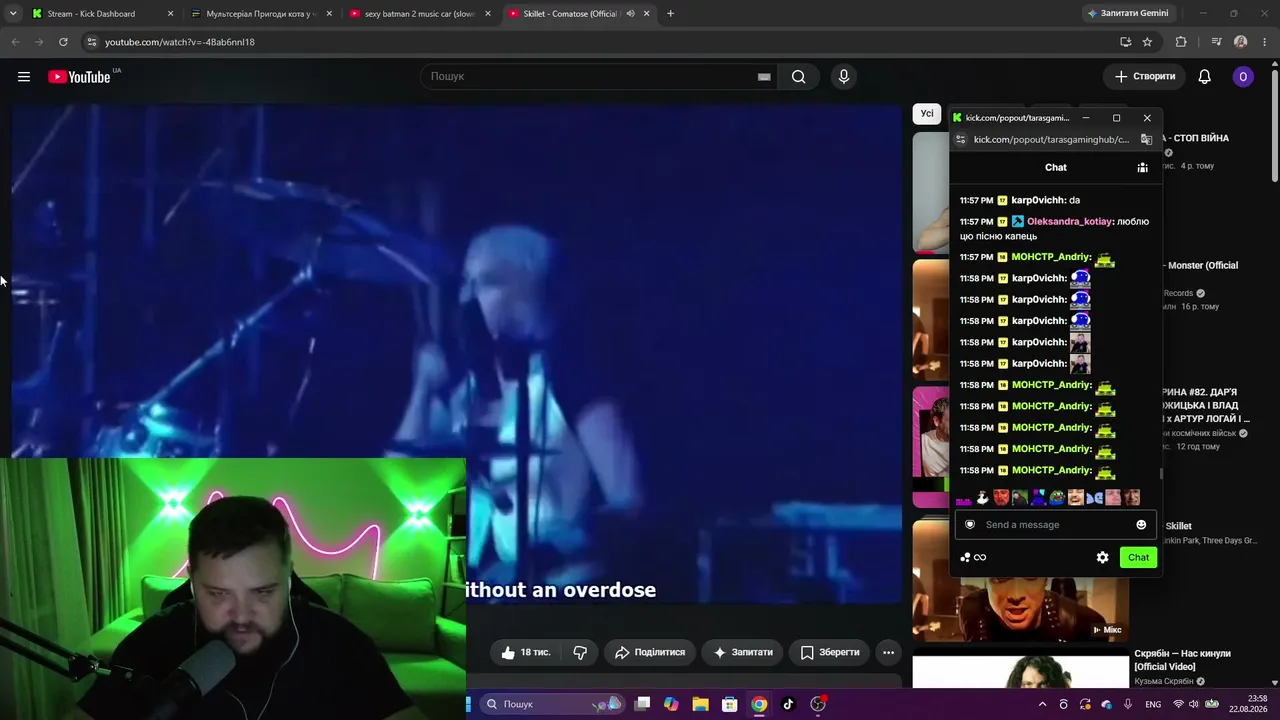Image resolution: width=1280 pixels, height=720 pixels.
Task: Open the chat identity shield icon
Action: tap(969, 525)
